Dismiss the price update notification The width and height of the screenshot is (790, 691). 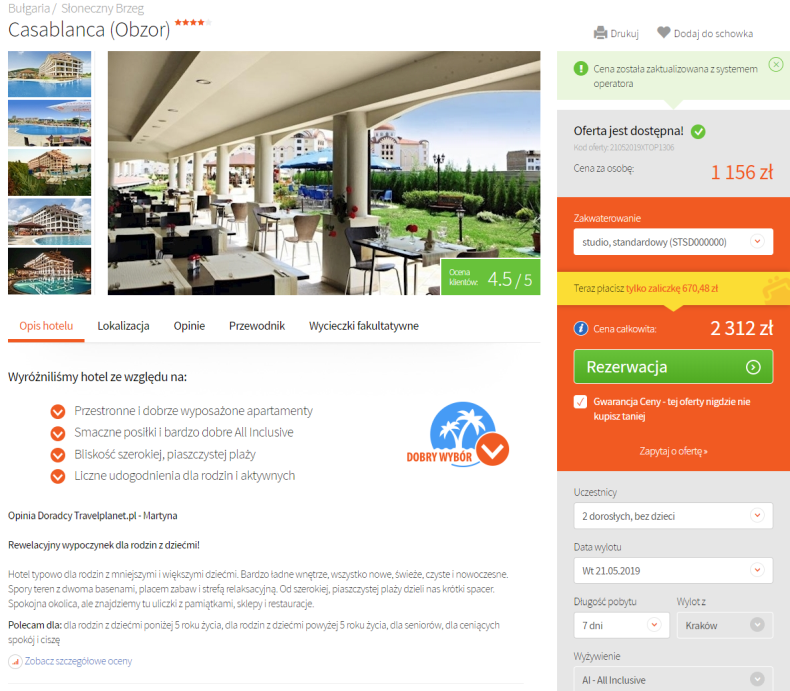coord(775,64)
